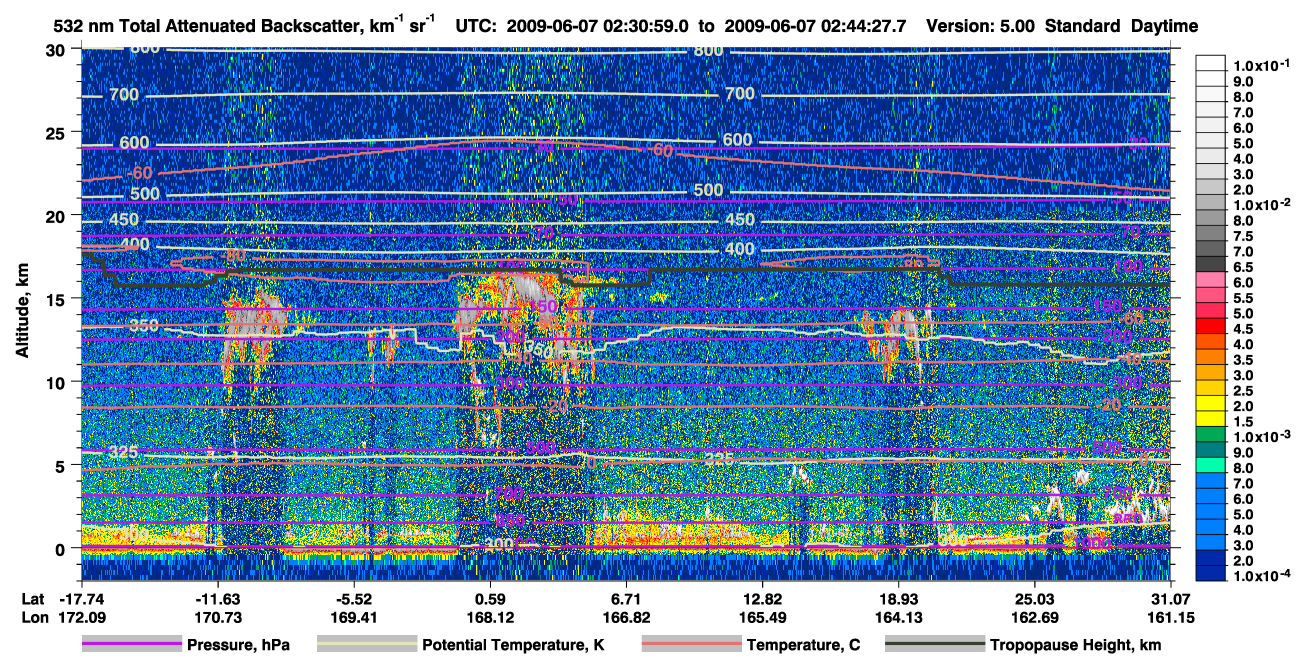Click the gray Potential Temperature legend line sample
The image size is (1300, 667).
point(366,645)
